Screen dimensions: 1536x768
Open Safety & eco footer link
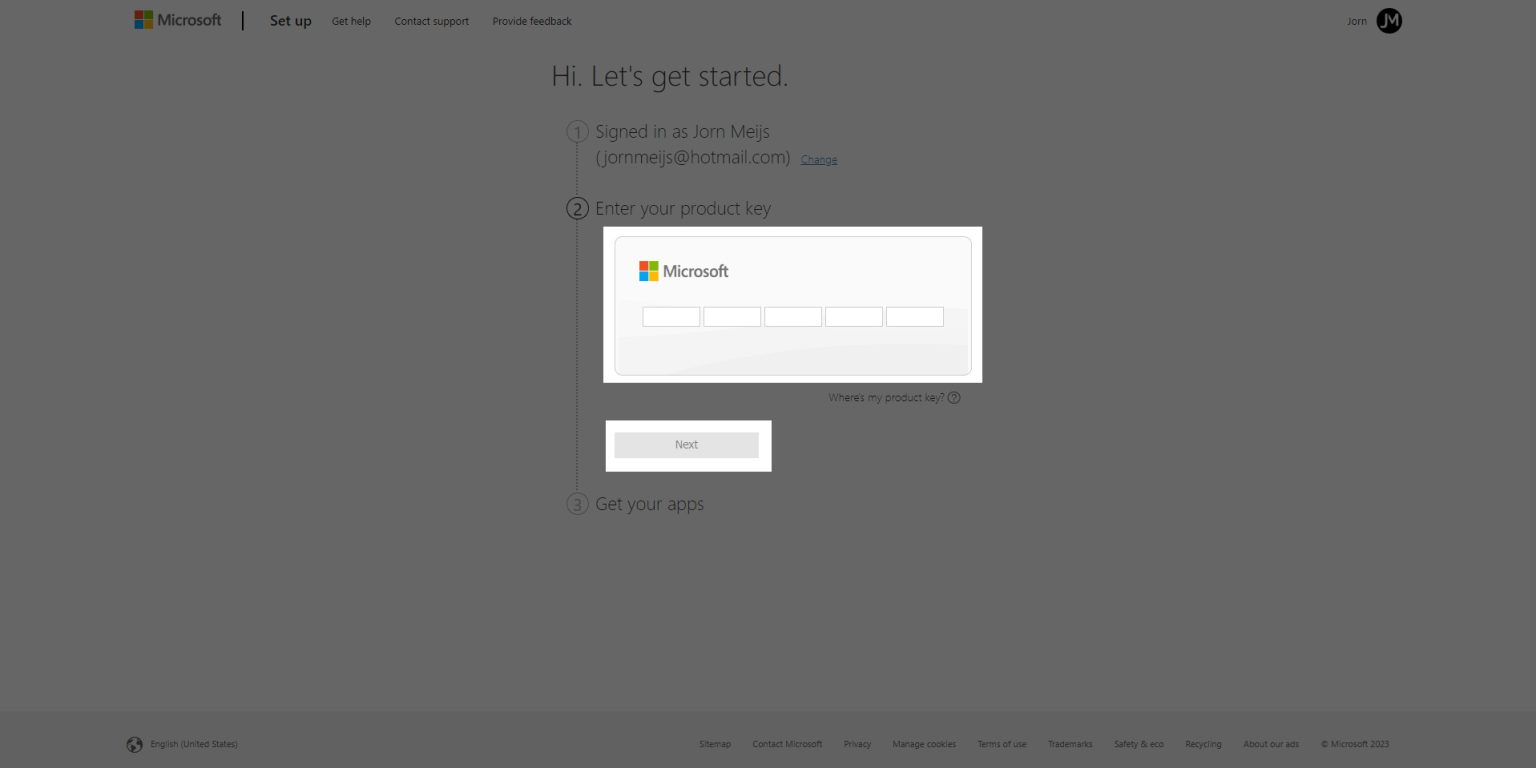click(1139, 744)
